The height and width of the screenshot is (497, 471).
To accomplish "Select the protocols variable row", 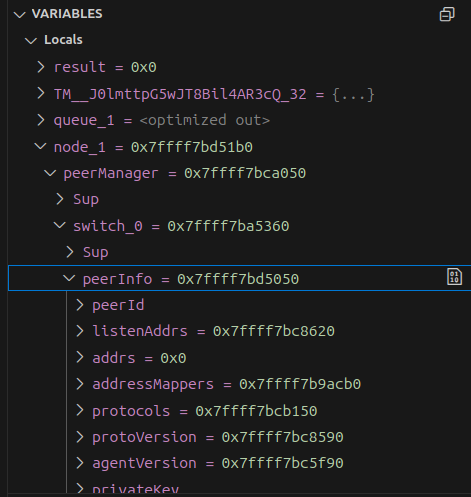I will click(239, 411).
